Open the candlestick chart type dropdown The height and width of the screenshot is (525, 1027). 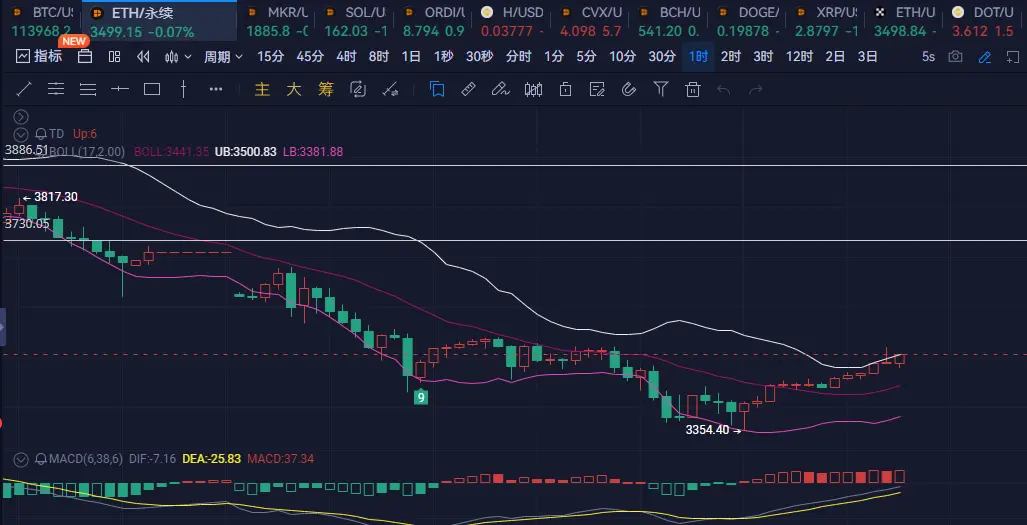coord(178,57)
